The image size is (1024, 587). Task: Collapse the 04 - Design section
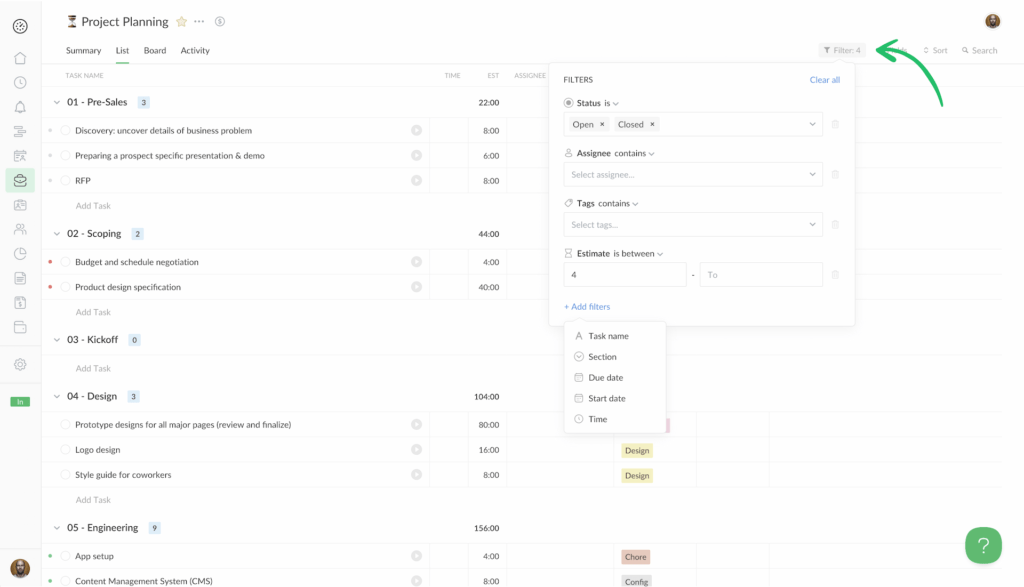coord(57,396)
